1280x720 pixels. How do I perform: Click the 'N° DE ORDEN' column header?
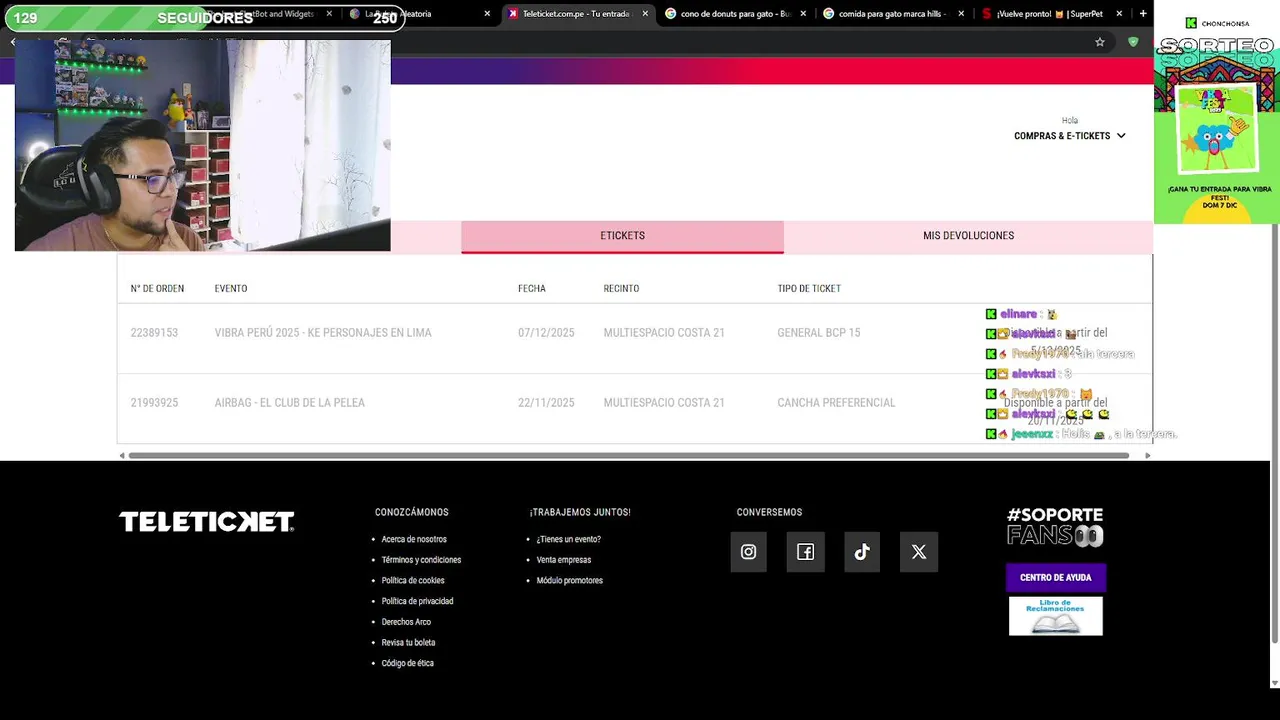pos(157,289)
